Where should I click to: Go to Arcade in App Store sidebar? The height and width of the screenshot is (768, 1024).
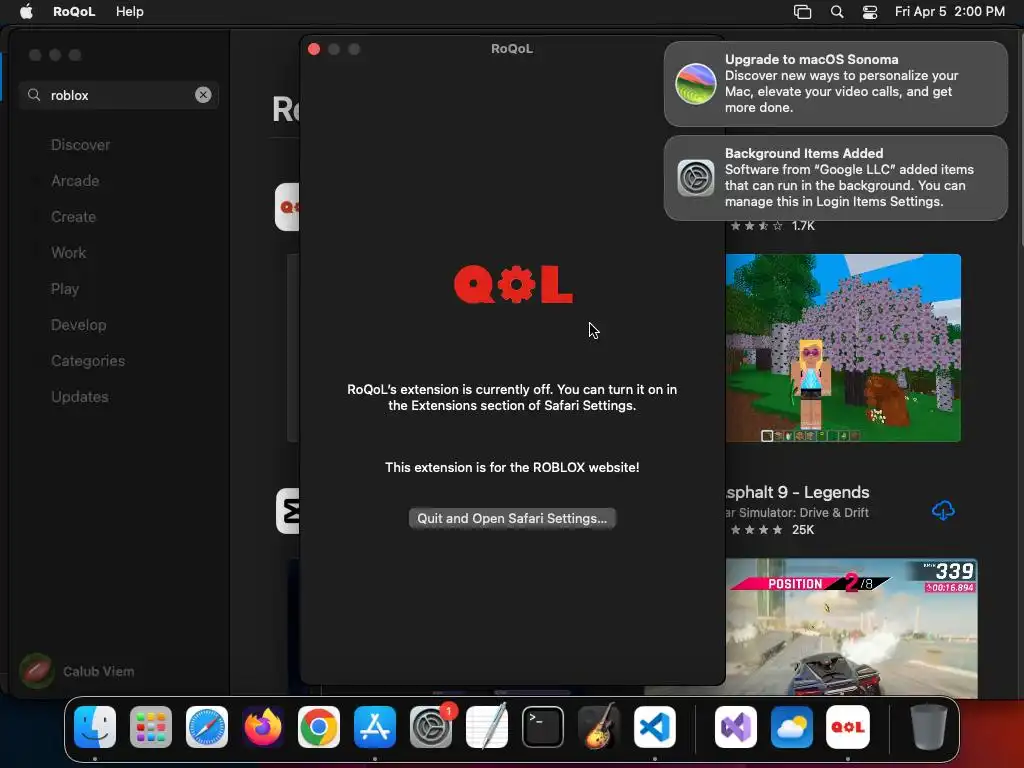75,181
